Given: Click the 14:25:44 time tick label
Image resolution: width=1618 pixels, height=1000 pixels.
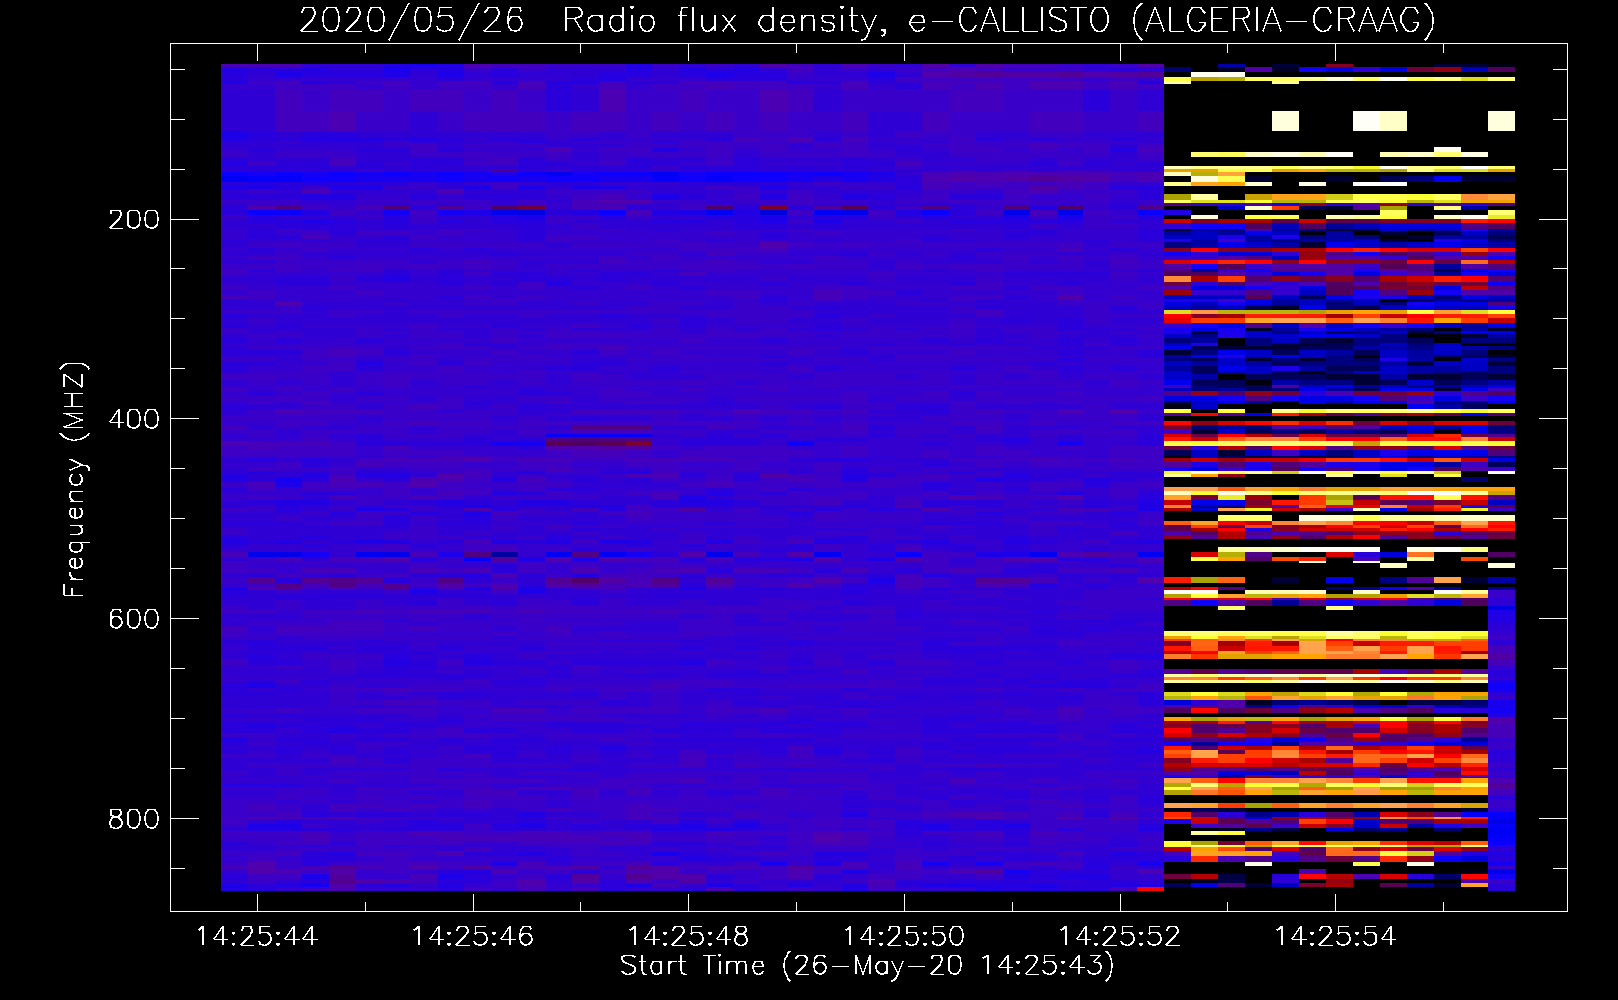Looking at the screenshot, I should tap(257, 937).
